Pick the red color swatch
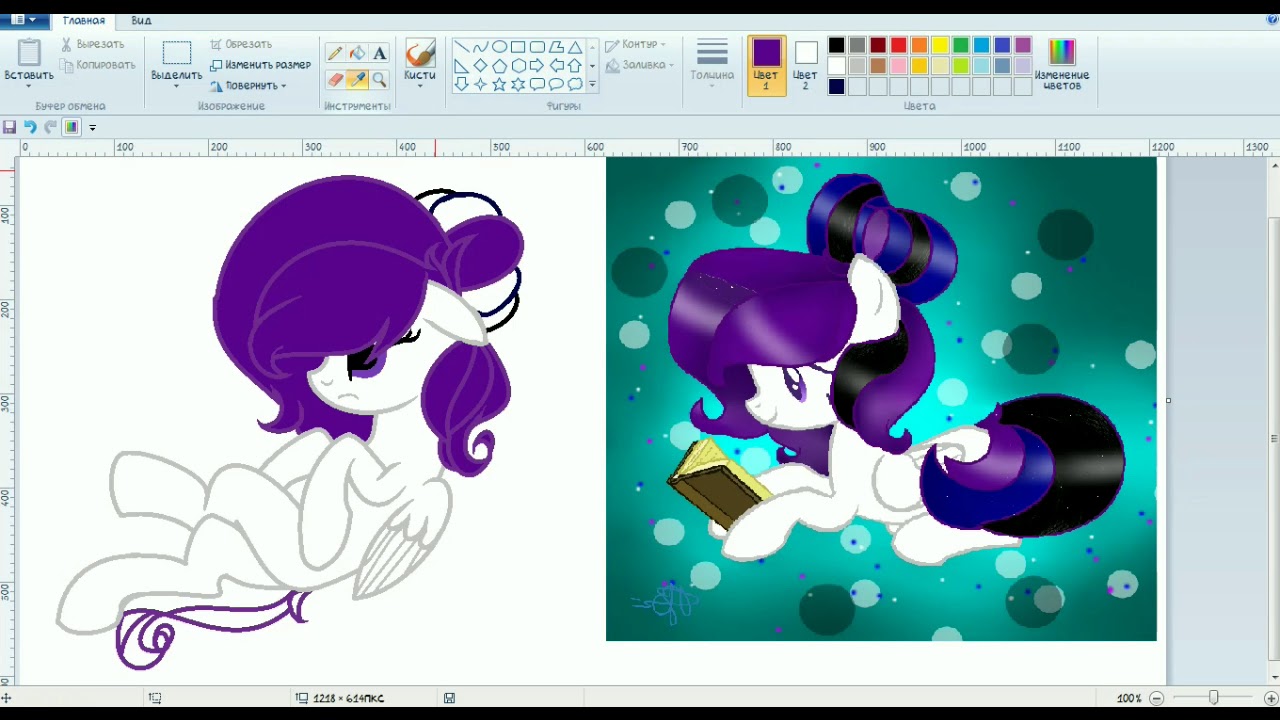The image size is (1280, 720). 899,45
